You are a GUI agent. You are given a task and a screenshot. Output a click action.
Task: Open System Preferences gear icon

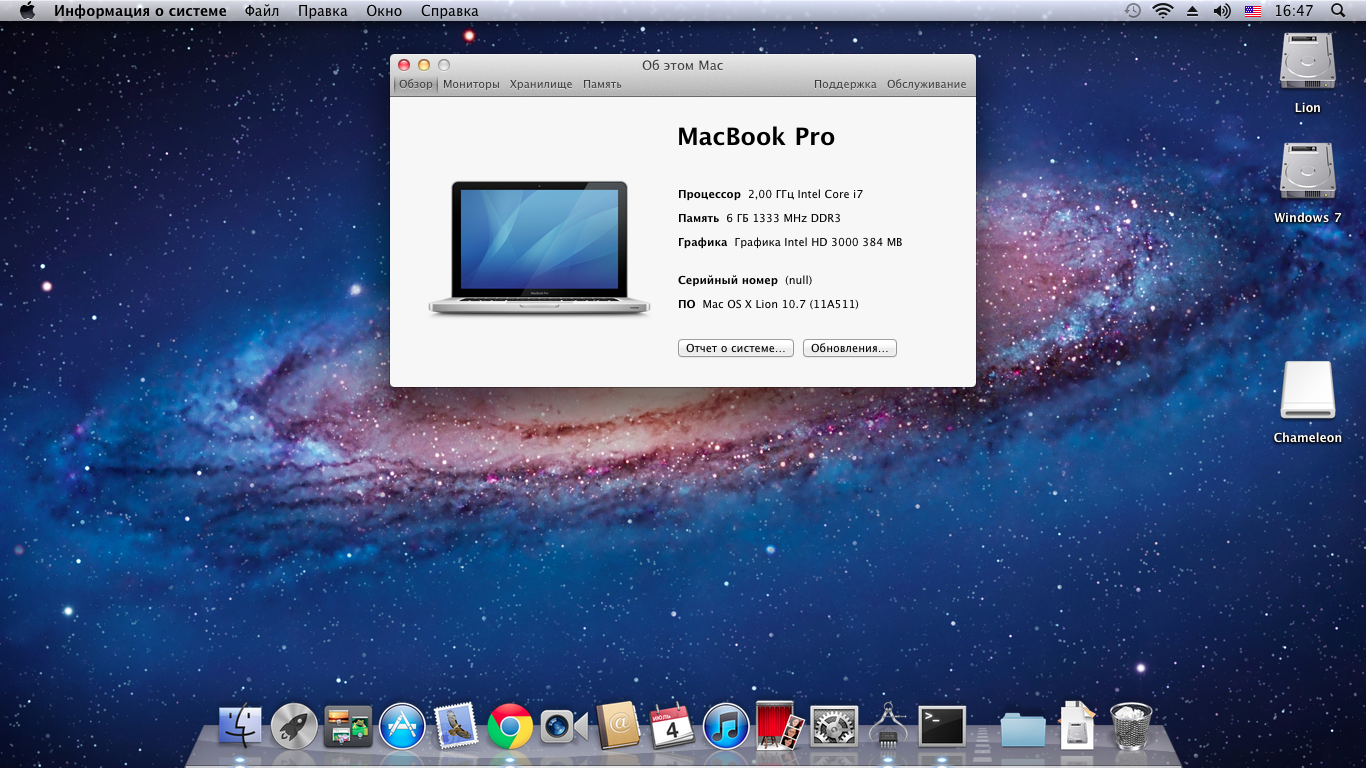pyautogui.click(x=834, y=727)
